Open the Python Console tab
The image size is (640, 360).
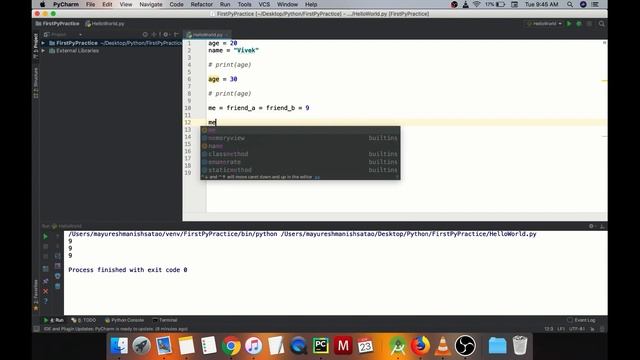[124, 320]
